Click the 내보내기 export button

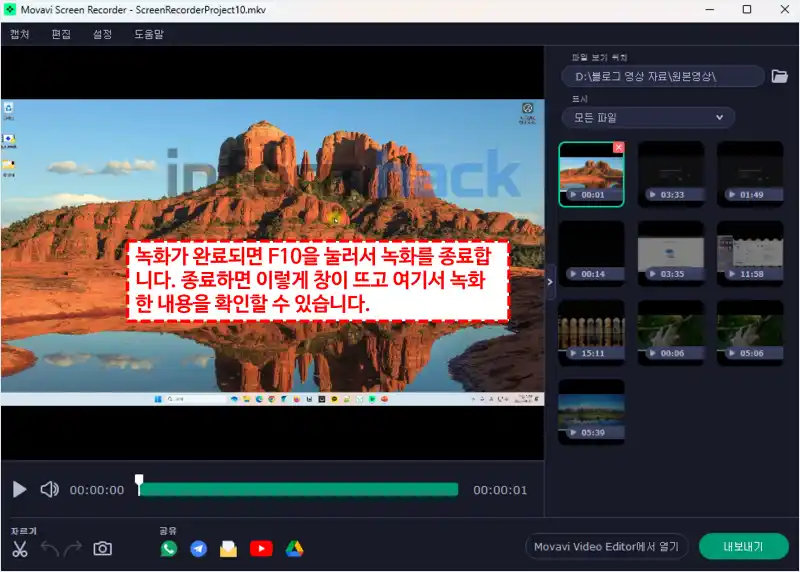(x=743, y=546)
